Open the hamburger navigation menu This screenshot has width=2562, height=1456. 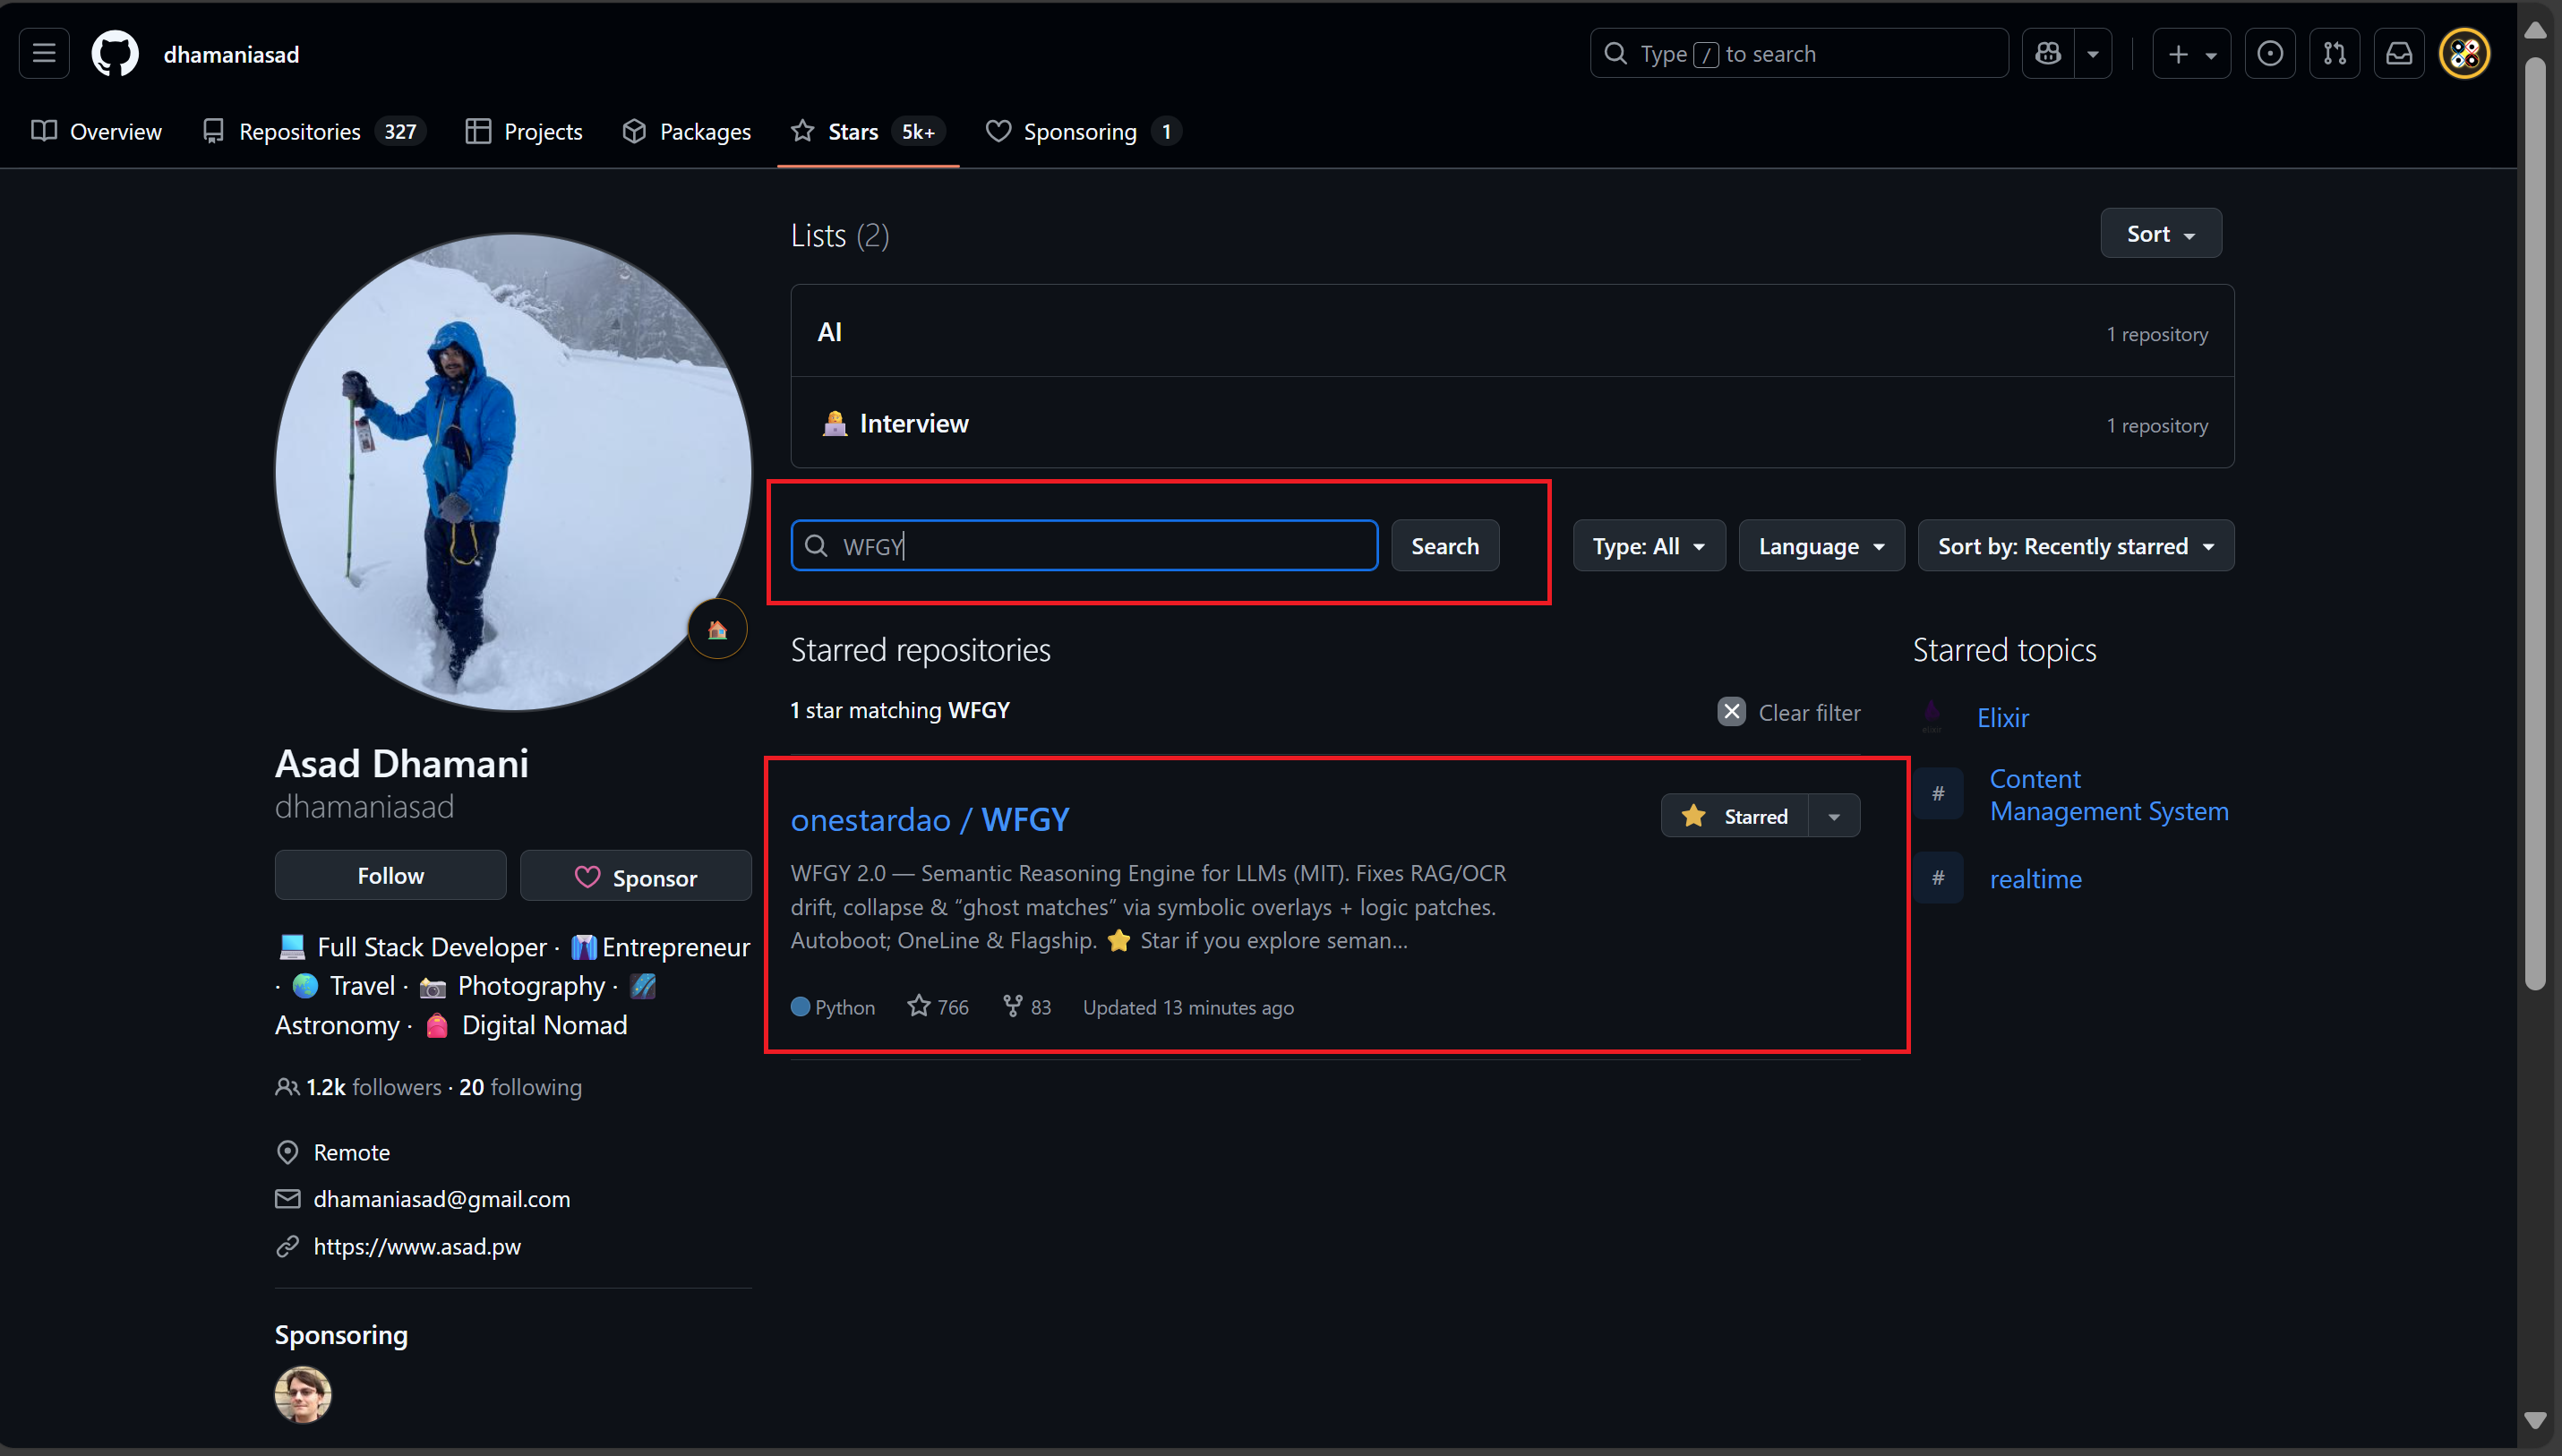coord(44,53)
